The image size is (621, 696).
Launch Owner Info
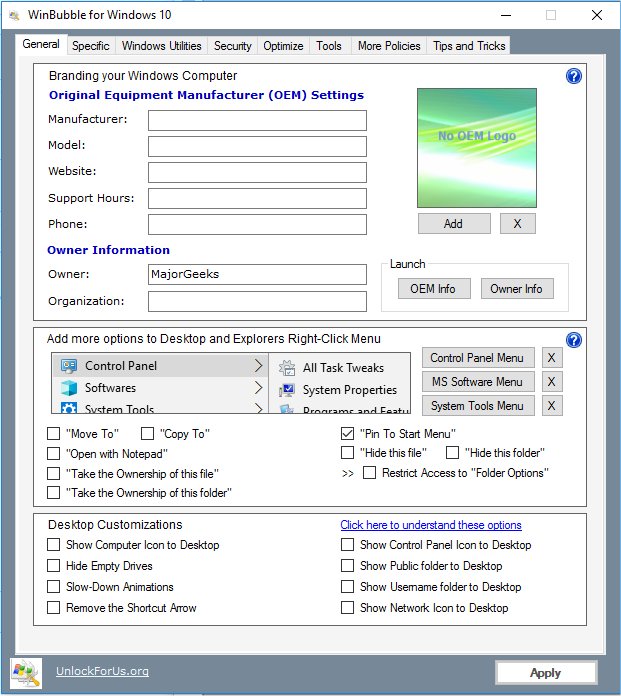(517, 289)
